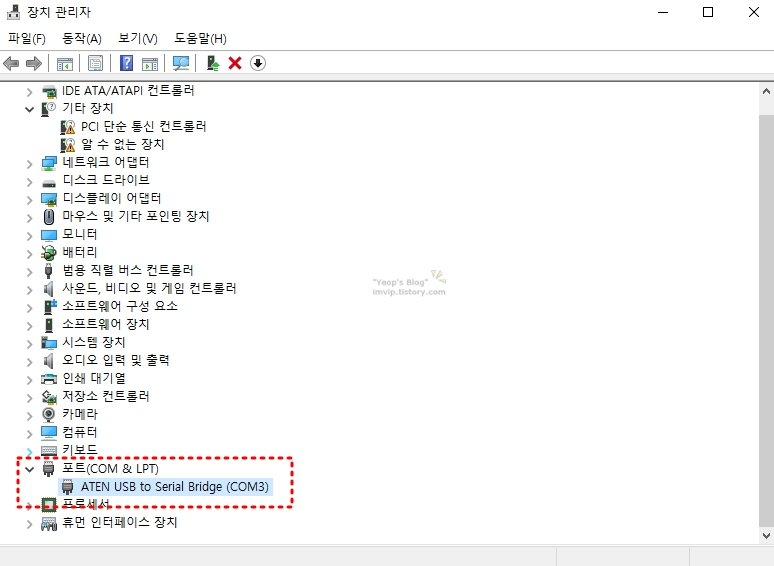Click the IDE ATA/ATAPI controller icon
Viewport: 774px width, 566px height.
tap(49, 91)
